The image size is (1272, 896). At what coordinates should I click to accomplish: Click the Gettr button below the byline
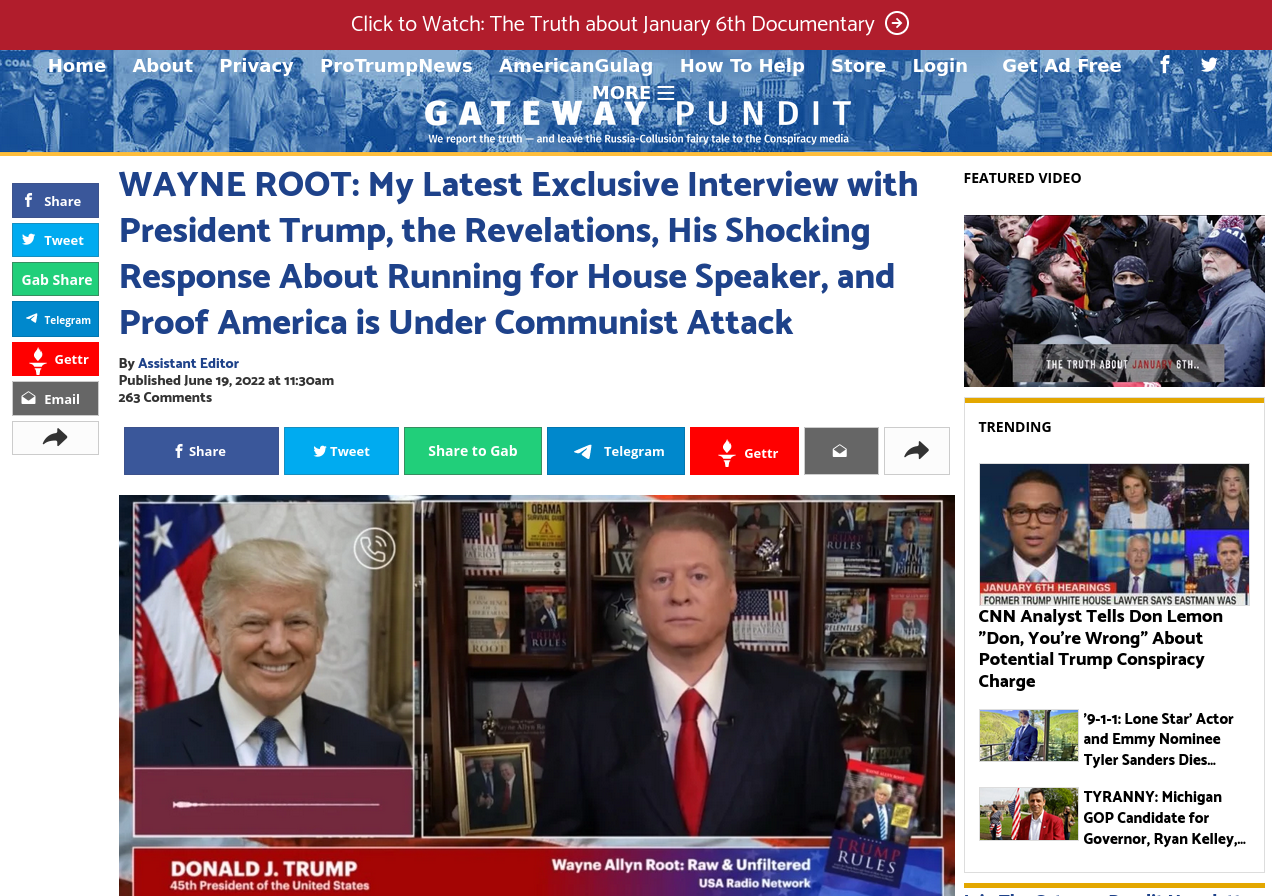pos(744,451)
